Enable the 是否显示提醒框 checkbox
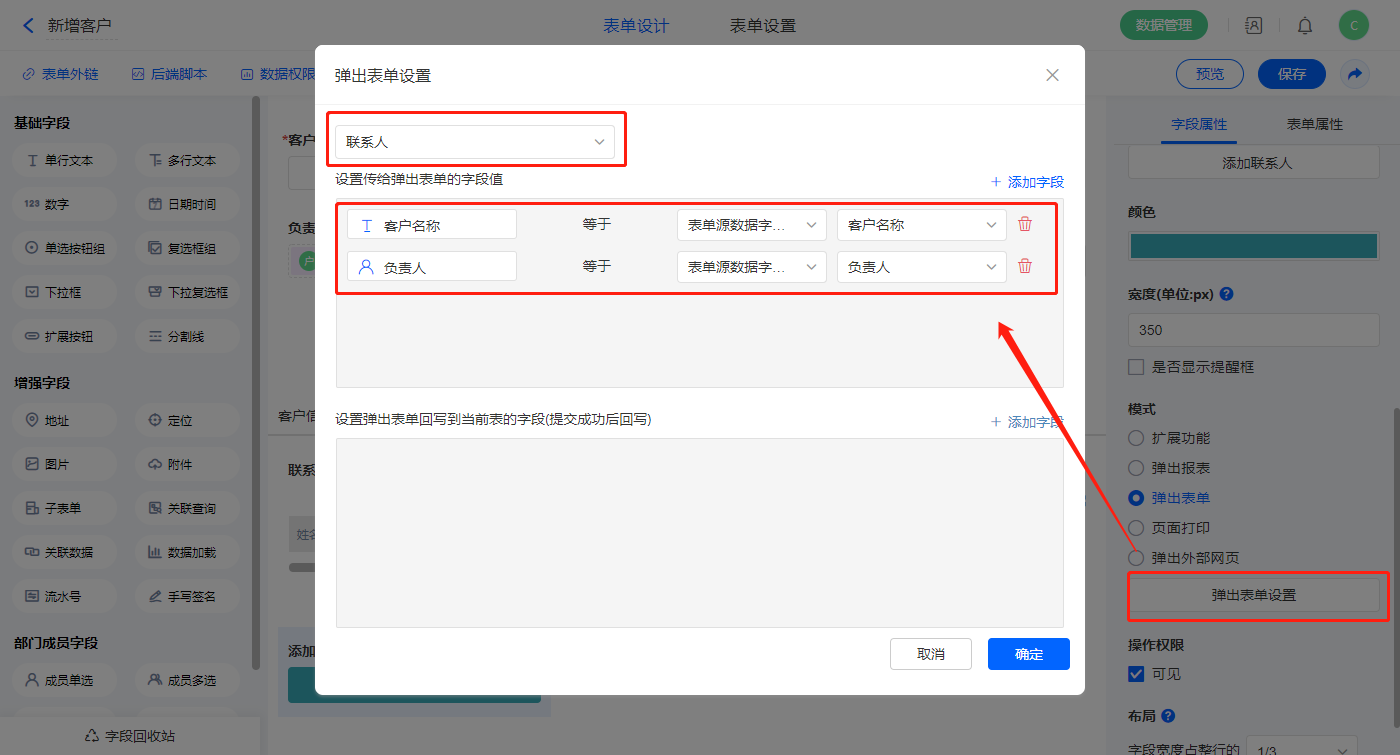 (1136, 367)
